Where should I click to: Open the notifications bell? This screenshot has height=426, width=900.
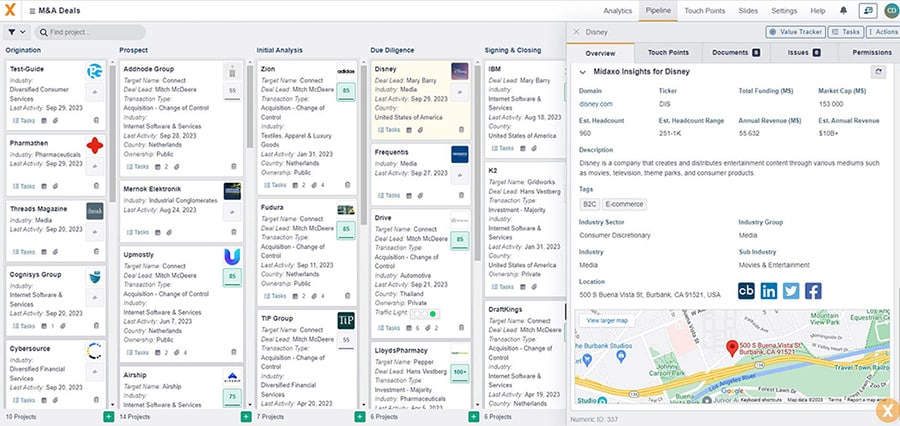click(x=843, y=11)
